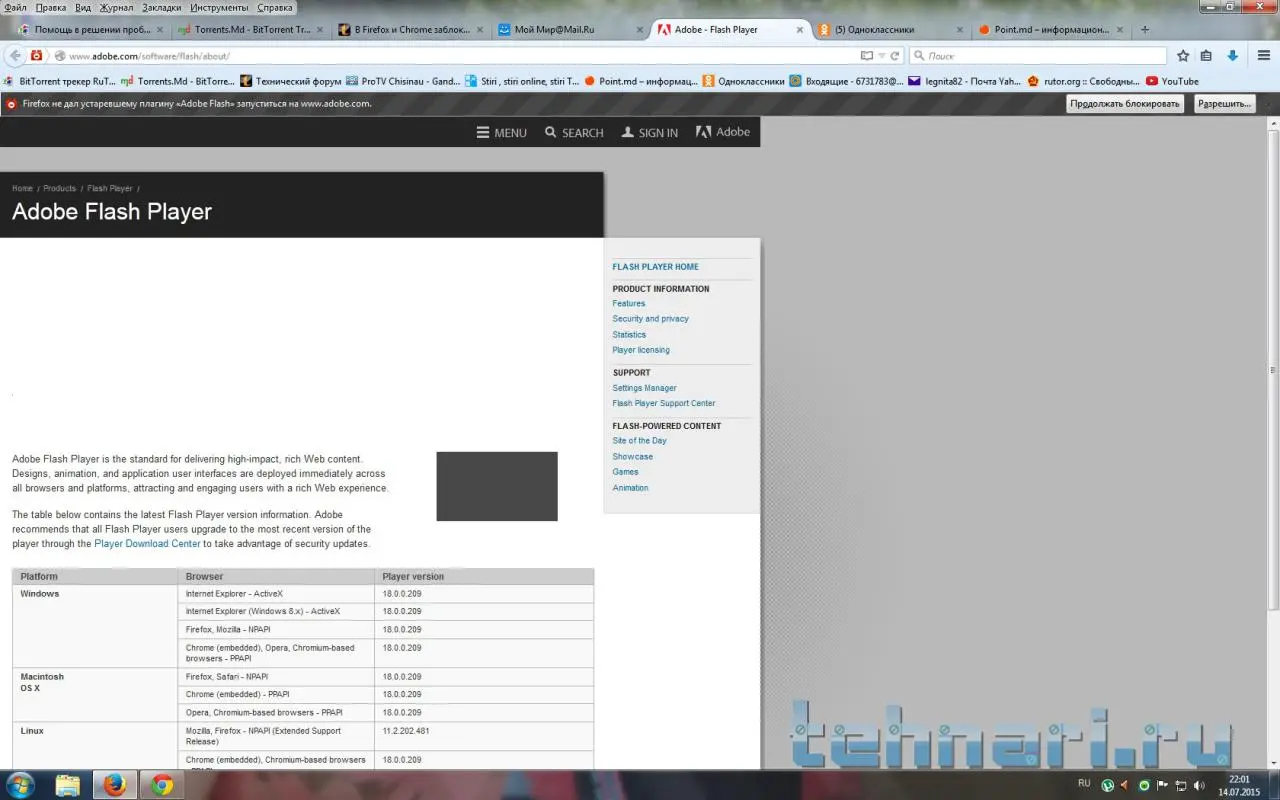
Task: Open the Журнал menu
Action: 117,7
